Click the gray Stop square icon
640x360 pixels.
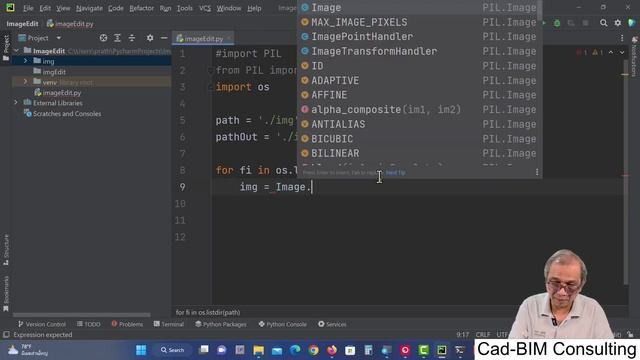[x=585, y=23]
